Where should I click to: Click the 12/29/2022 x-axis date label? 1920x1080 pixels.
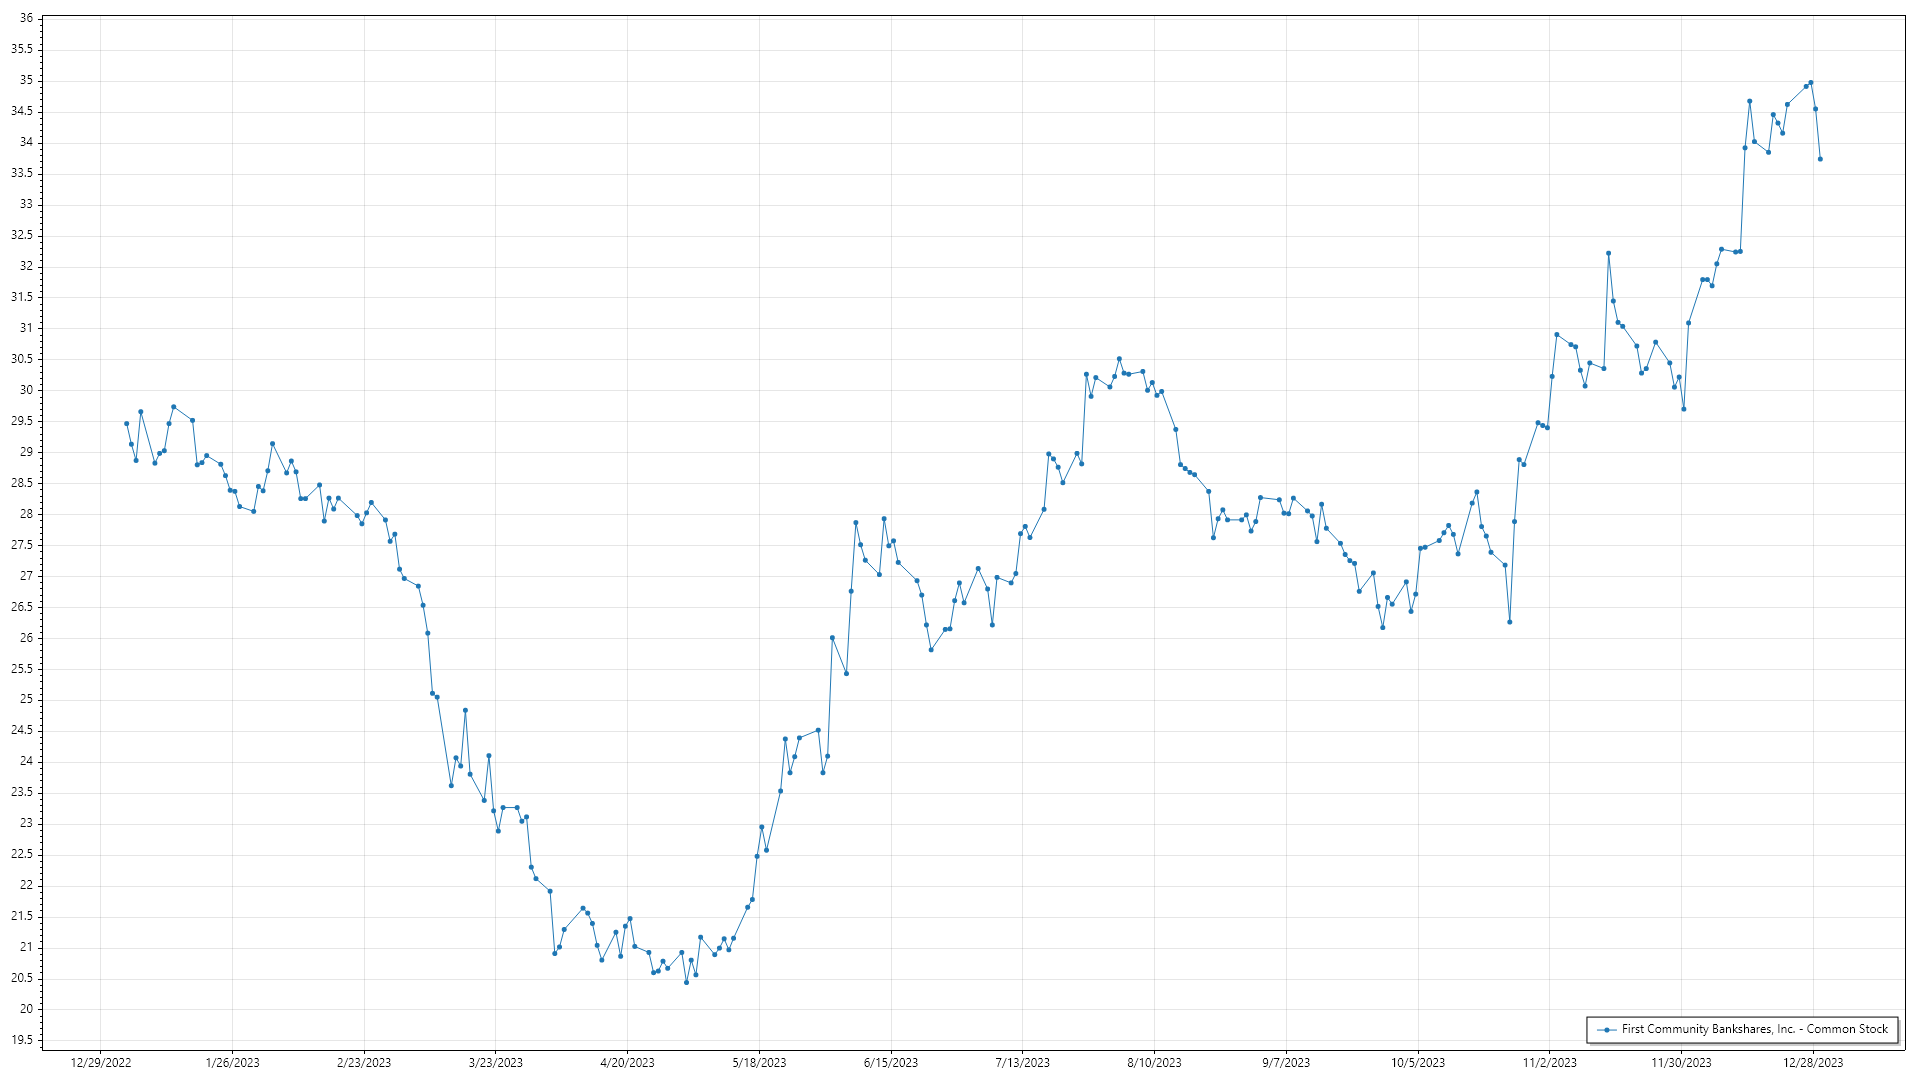pos(101,1062)
